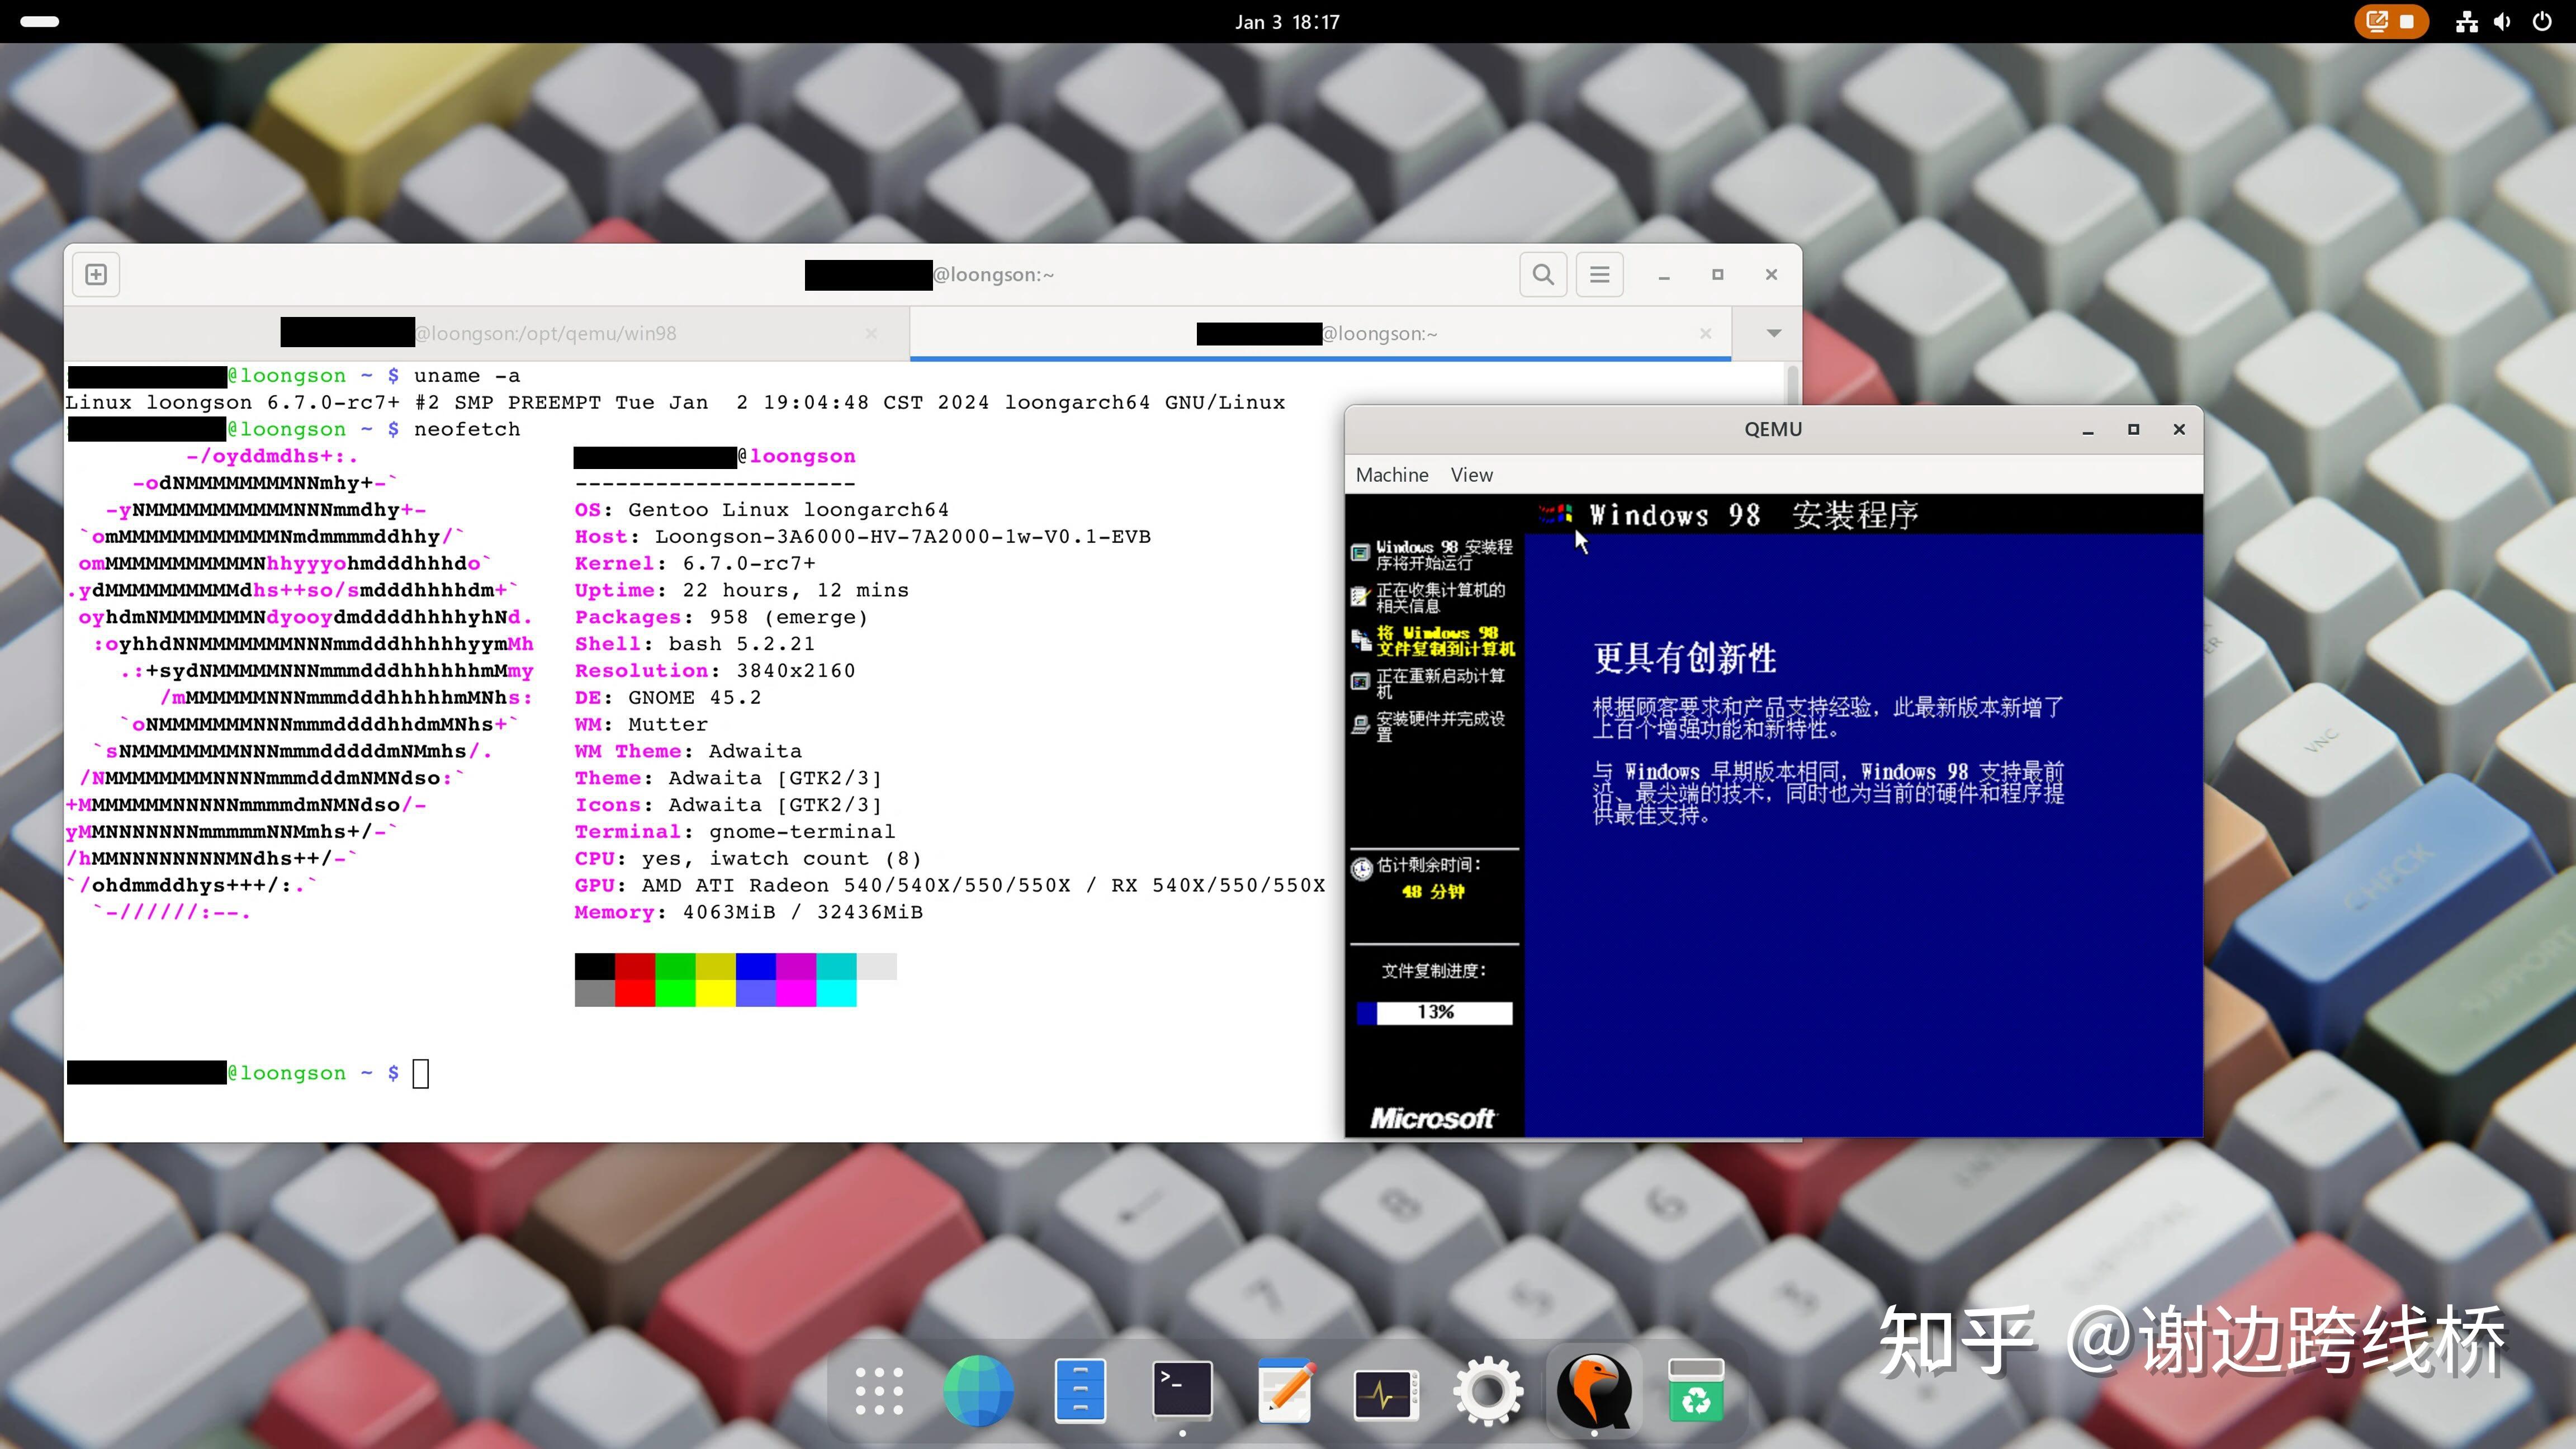
Task: Click the 13% file copy progress bar
Action: [1434, 1012]
